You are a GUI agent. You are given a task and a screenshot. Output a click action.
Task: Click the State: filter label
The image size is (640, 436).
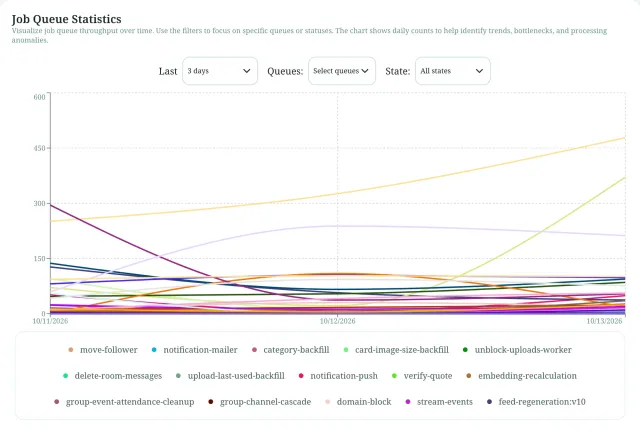[x=398, y=71]
